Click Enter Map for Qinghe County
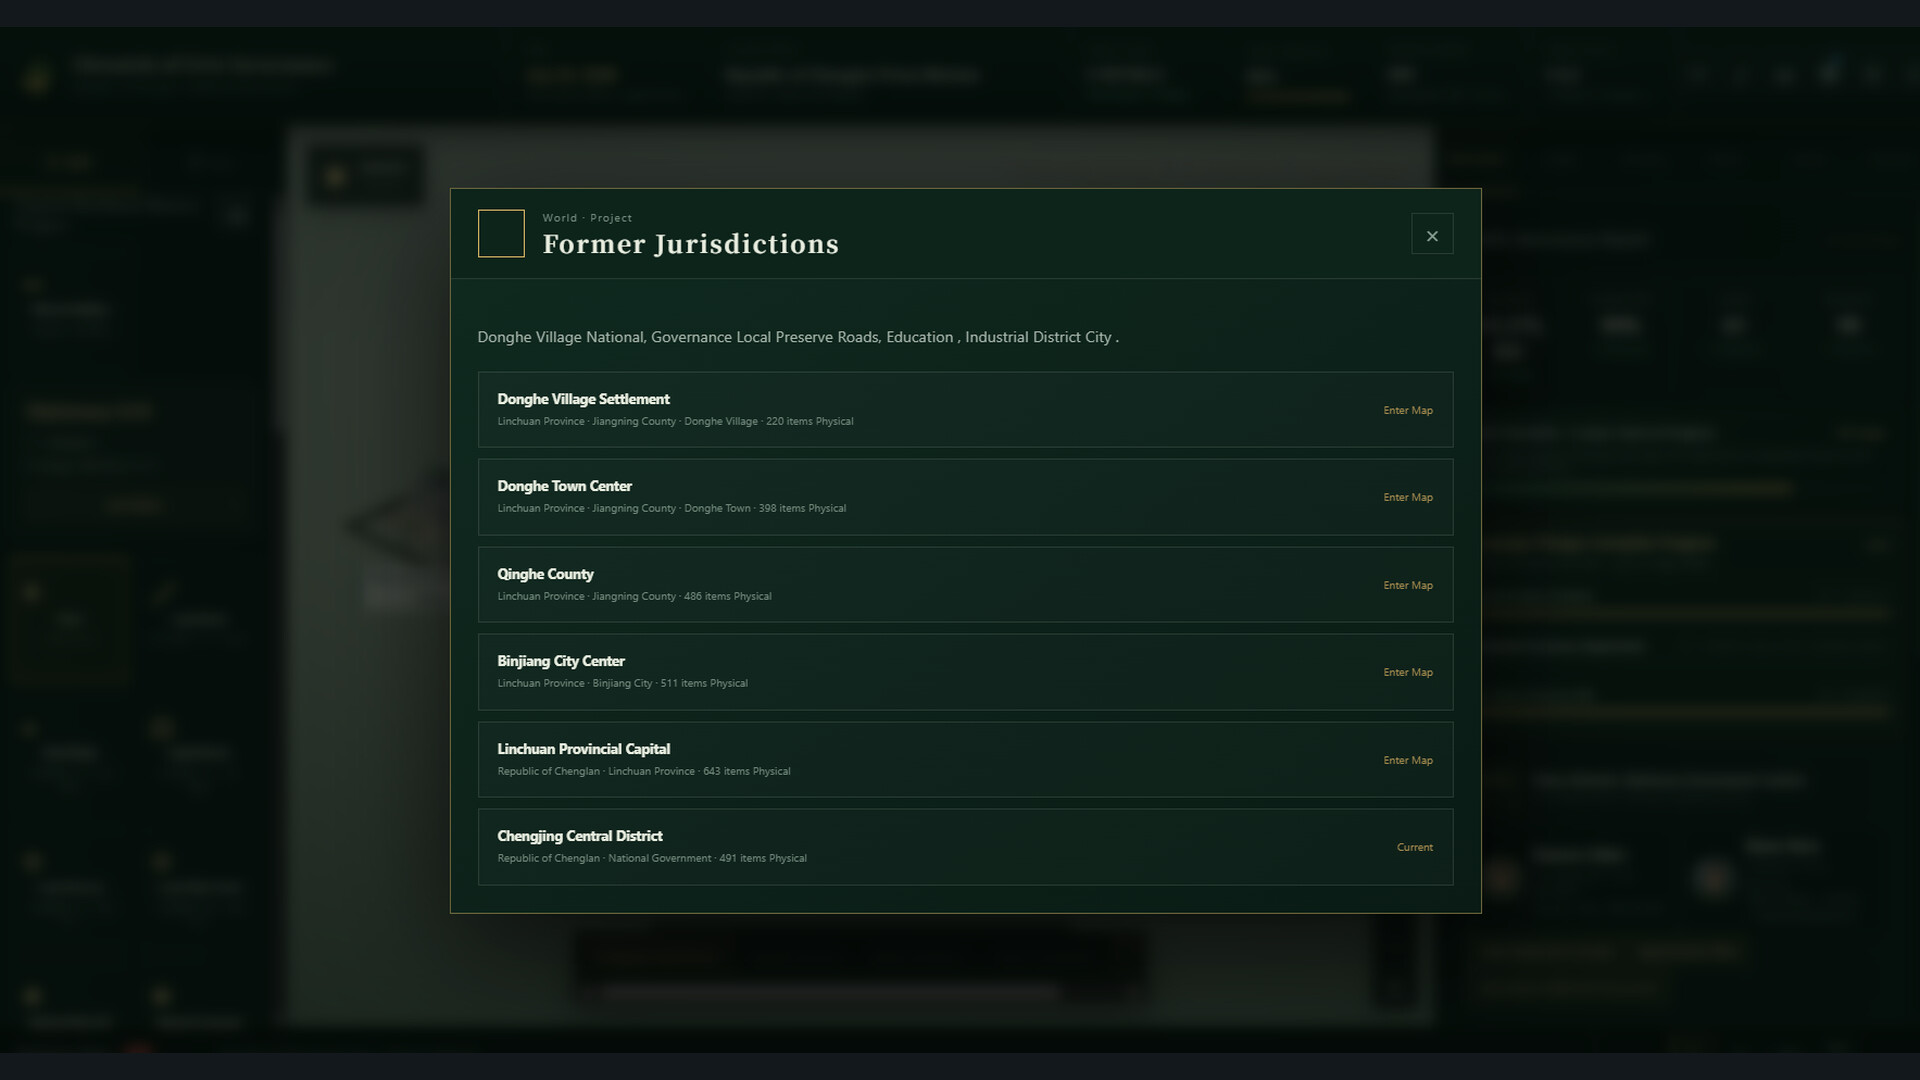1920x1080 pixels. tap(1408, 585)
